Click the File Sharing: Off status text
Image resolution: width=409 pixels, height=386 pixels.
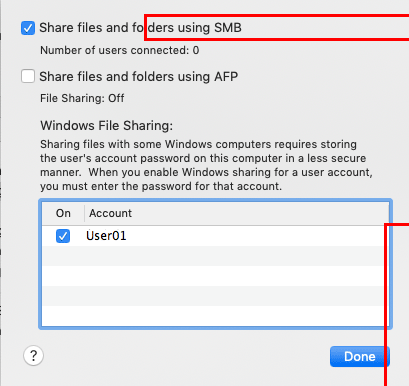pyautogui.click(x=82, y=98)
